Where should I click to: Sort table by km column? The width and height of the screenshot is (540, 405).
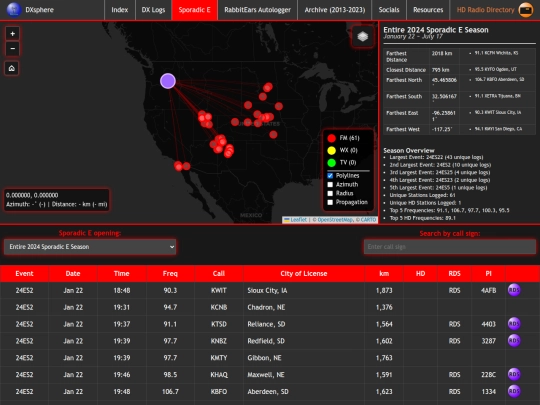[384, 273]
